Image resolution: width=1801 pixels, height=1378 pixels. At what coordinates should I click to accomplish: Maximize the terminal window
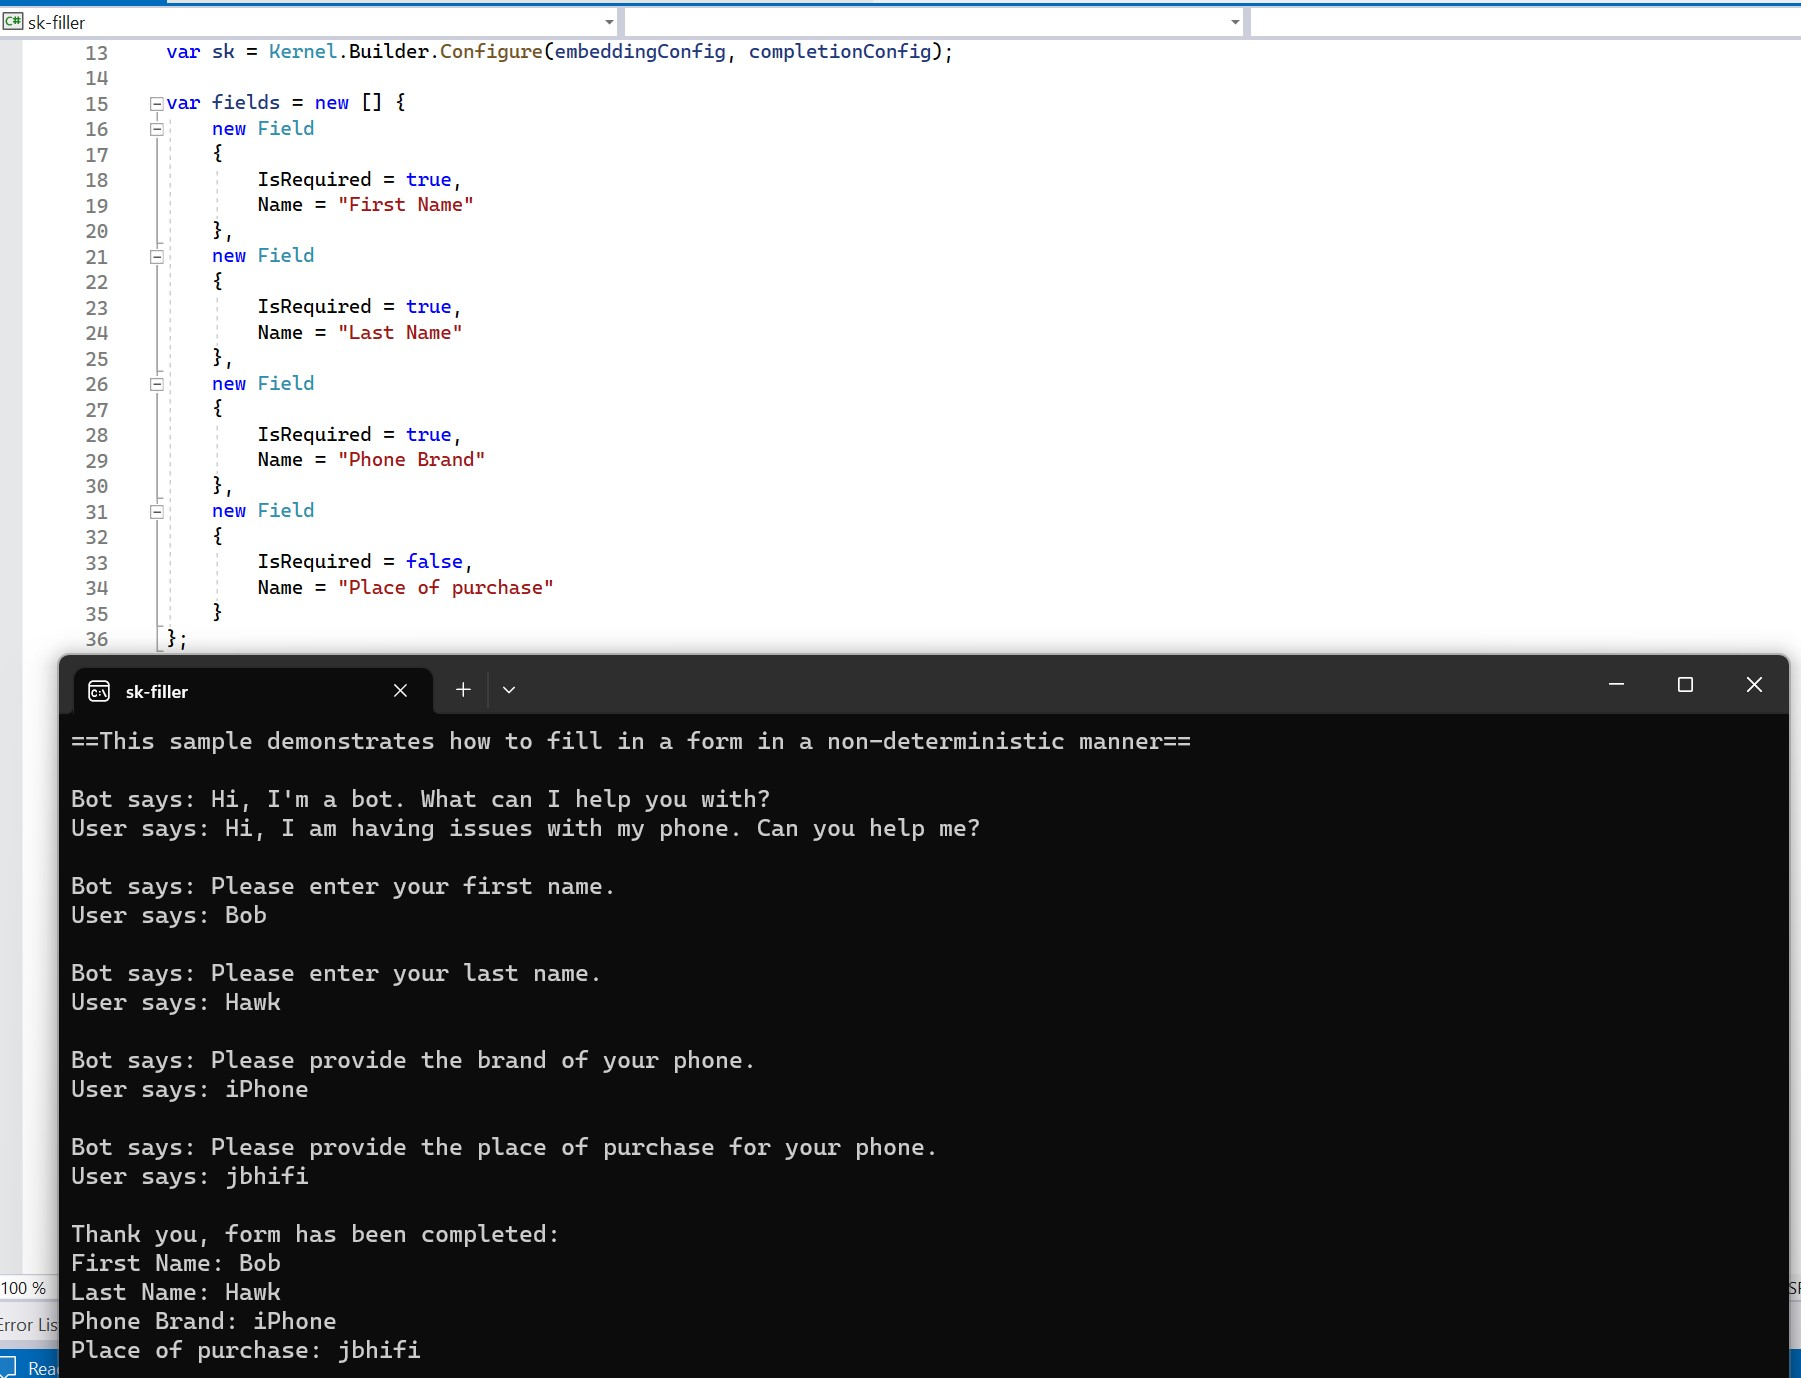click(x=1686, y=685)
